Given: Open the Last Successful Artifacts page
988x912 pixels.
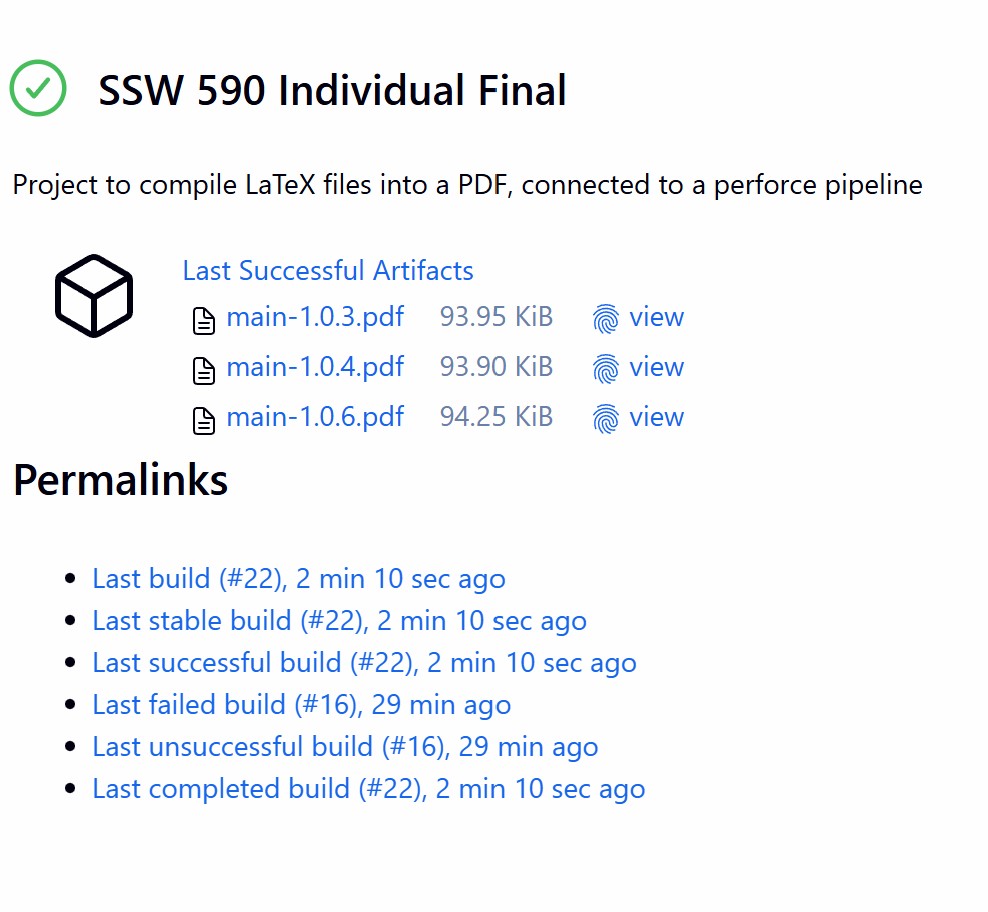Looking at the screenshot, I should coord(327,270).
